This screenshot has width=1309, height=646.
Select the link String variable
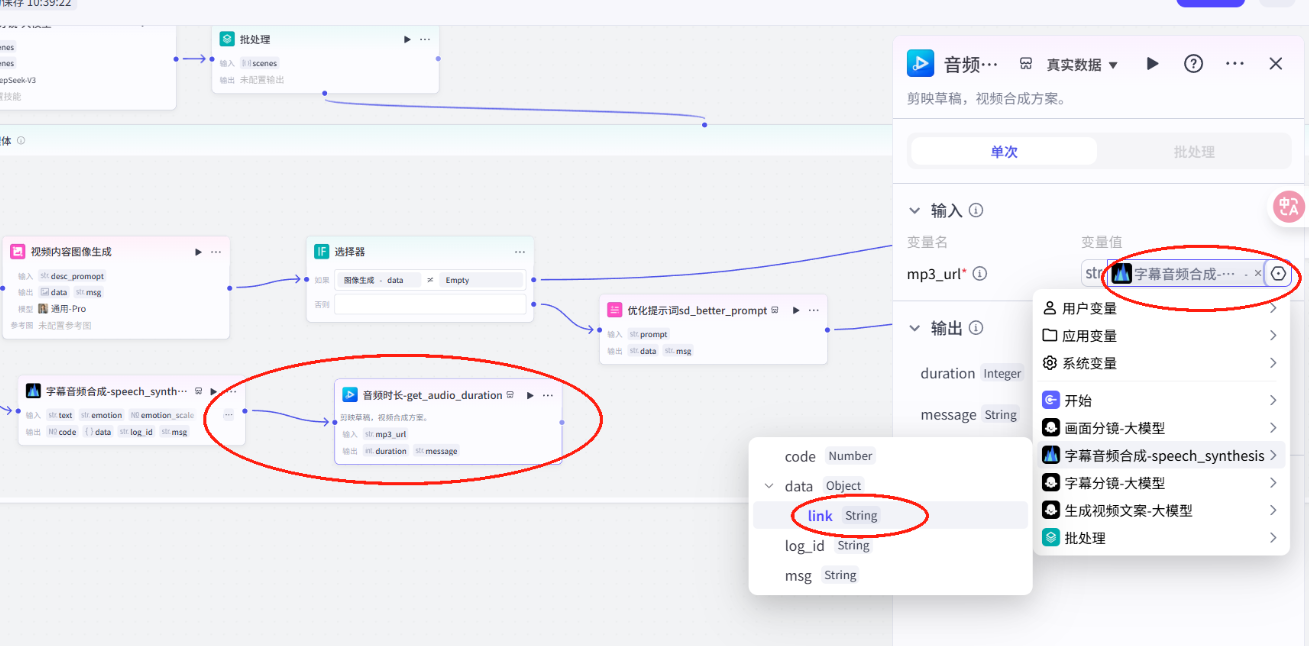click(820, 514)
